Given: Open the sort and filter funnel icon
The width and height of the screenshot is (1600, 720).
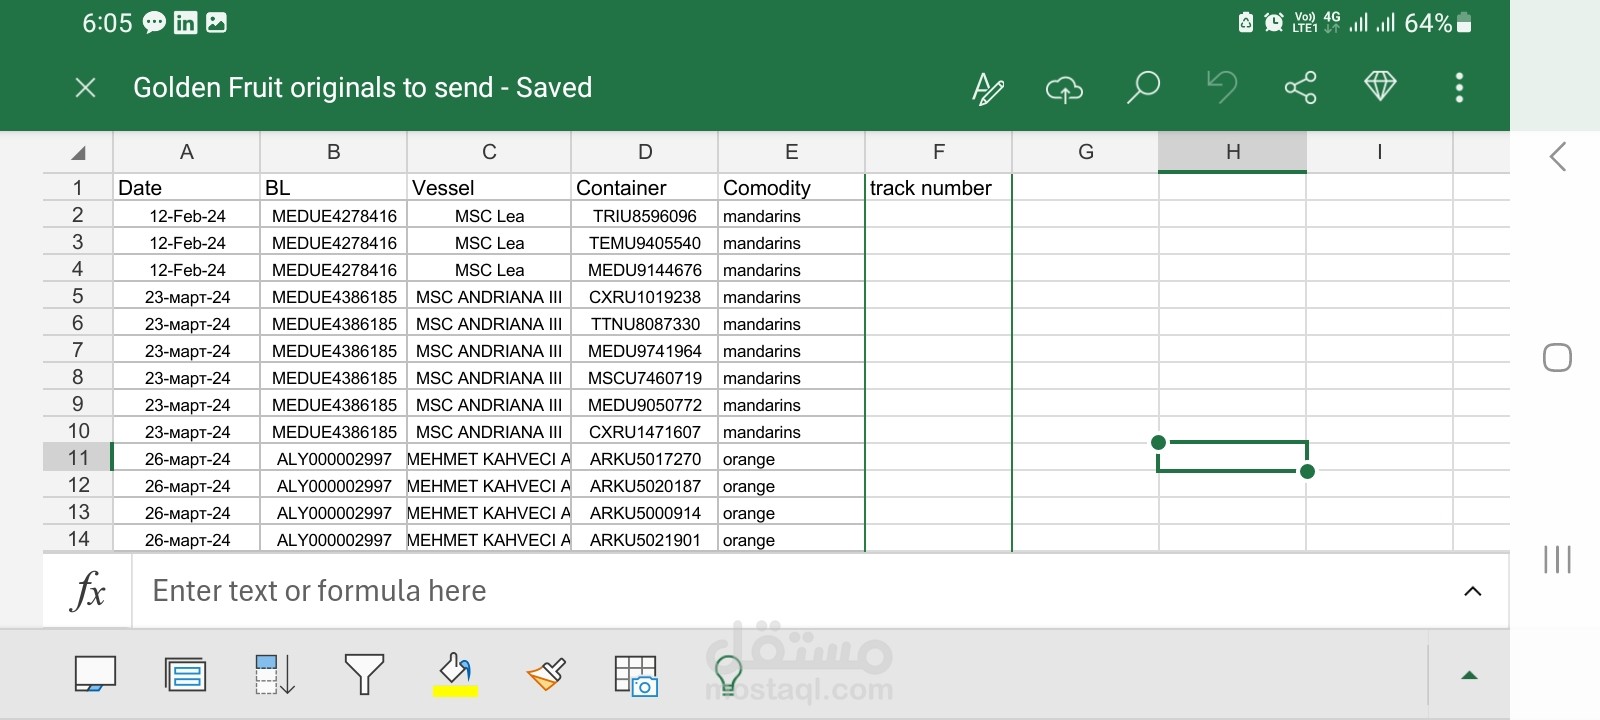Looking at the screenshot, I should tap(364, 674).
